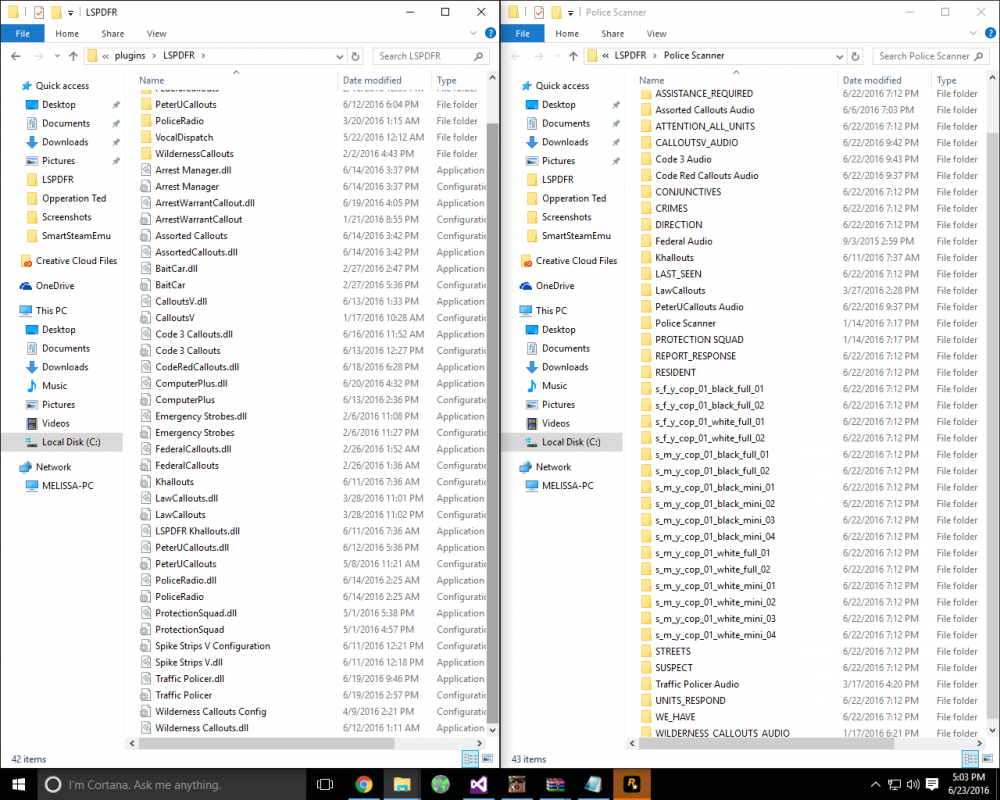Select Traffic Policer Audio folder
1000x800 pixels.
point(697,684)
